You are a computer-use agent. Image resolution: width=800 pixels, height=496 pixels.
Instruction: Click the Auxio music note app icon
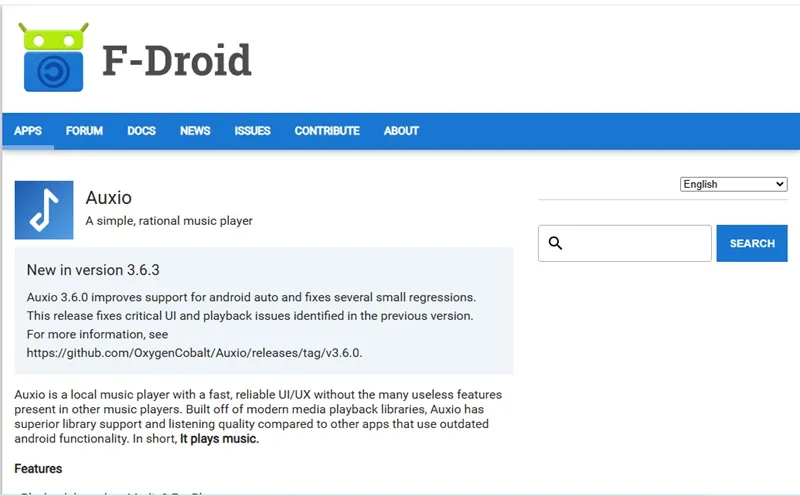pos(44,210)
